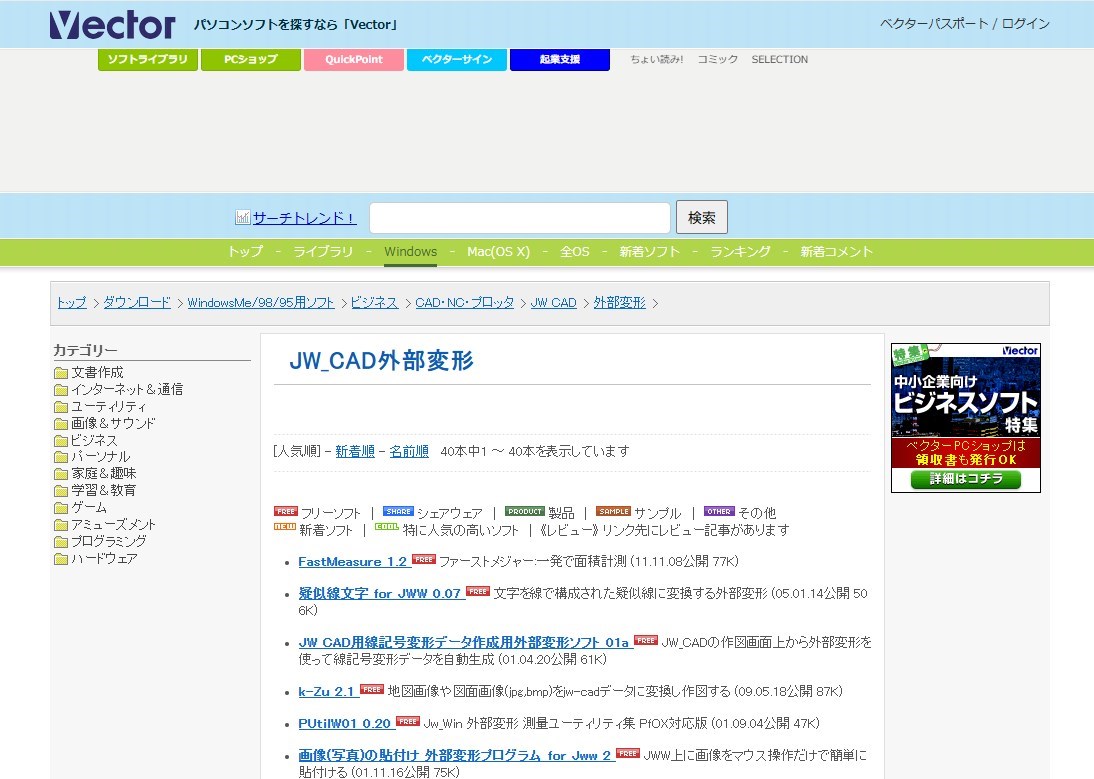Screen dimensions: 1094x779
Task: Select トップ in the green menu
Action: (246, 252)
